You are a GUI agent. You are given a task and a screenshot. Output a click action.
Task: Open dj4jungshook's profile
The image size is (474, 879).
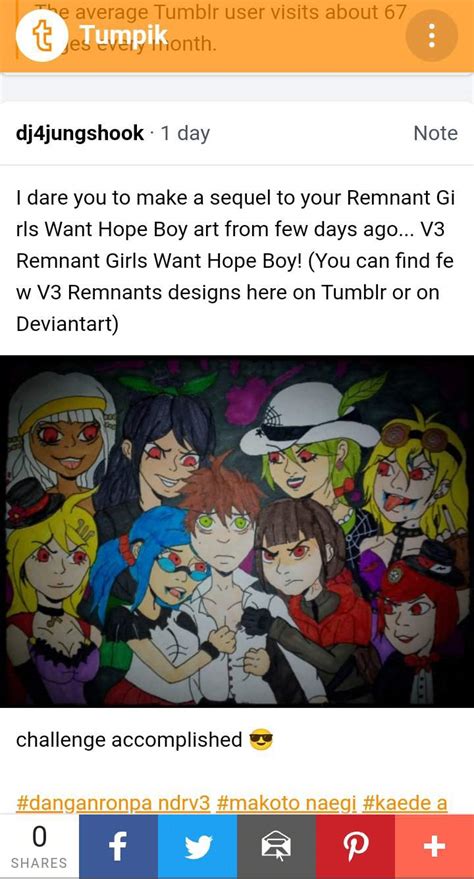pos(80,133)
